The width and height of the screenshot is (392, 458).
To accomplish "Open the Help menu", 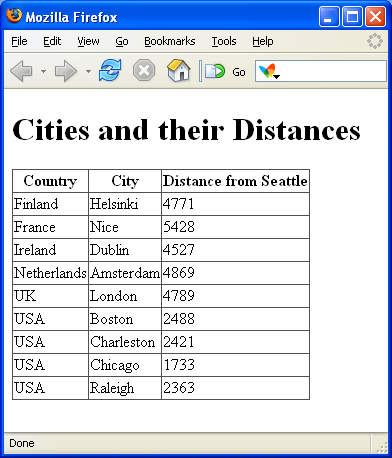I will (263, 41).
